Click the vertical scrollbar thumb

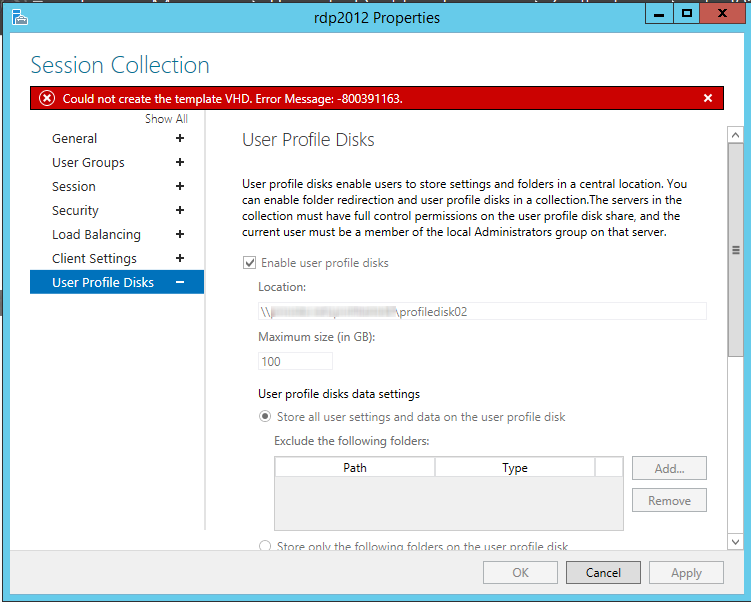tap(736, 250)
